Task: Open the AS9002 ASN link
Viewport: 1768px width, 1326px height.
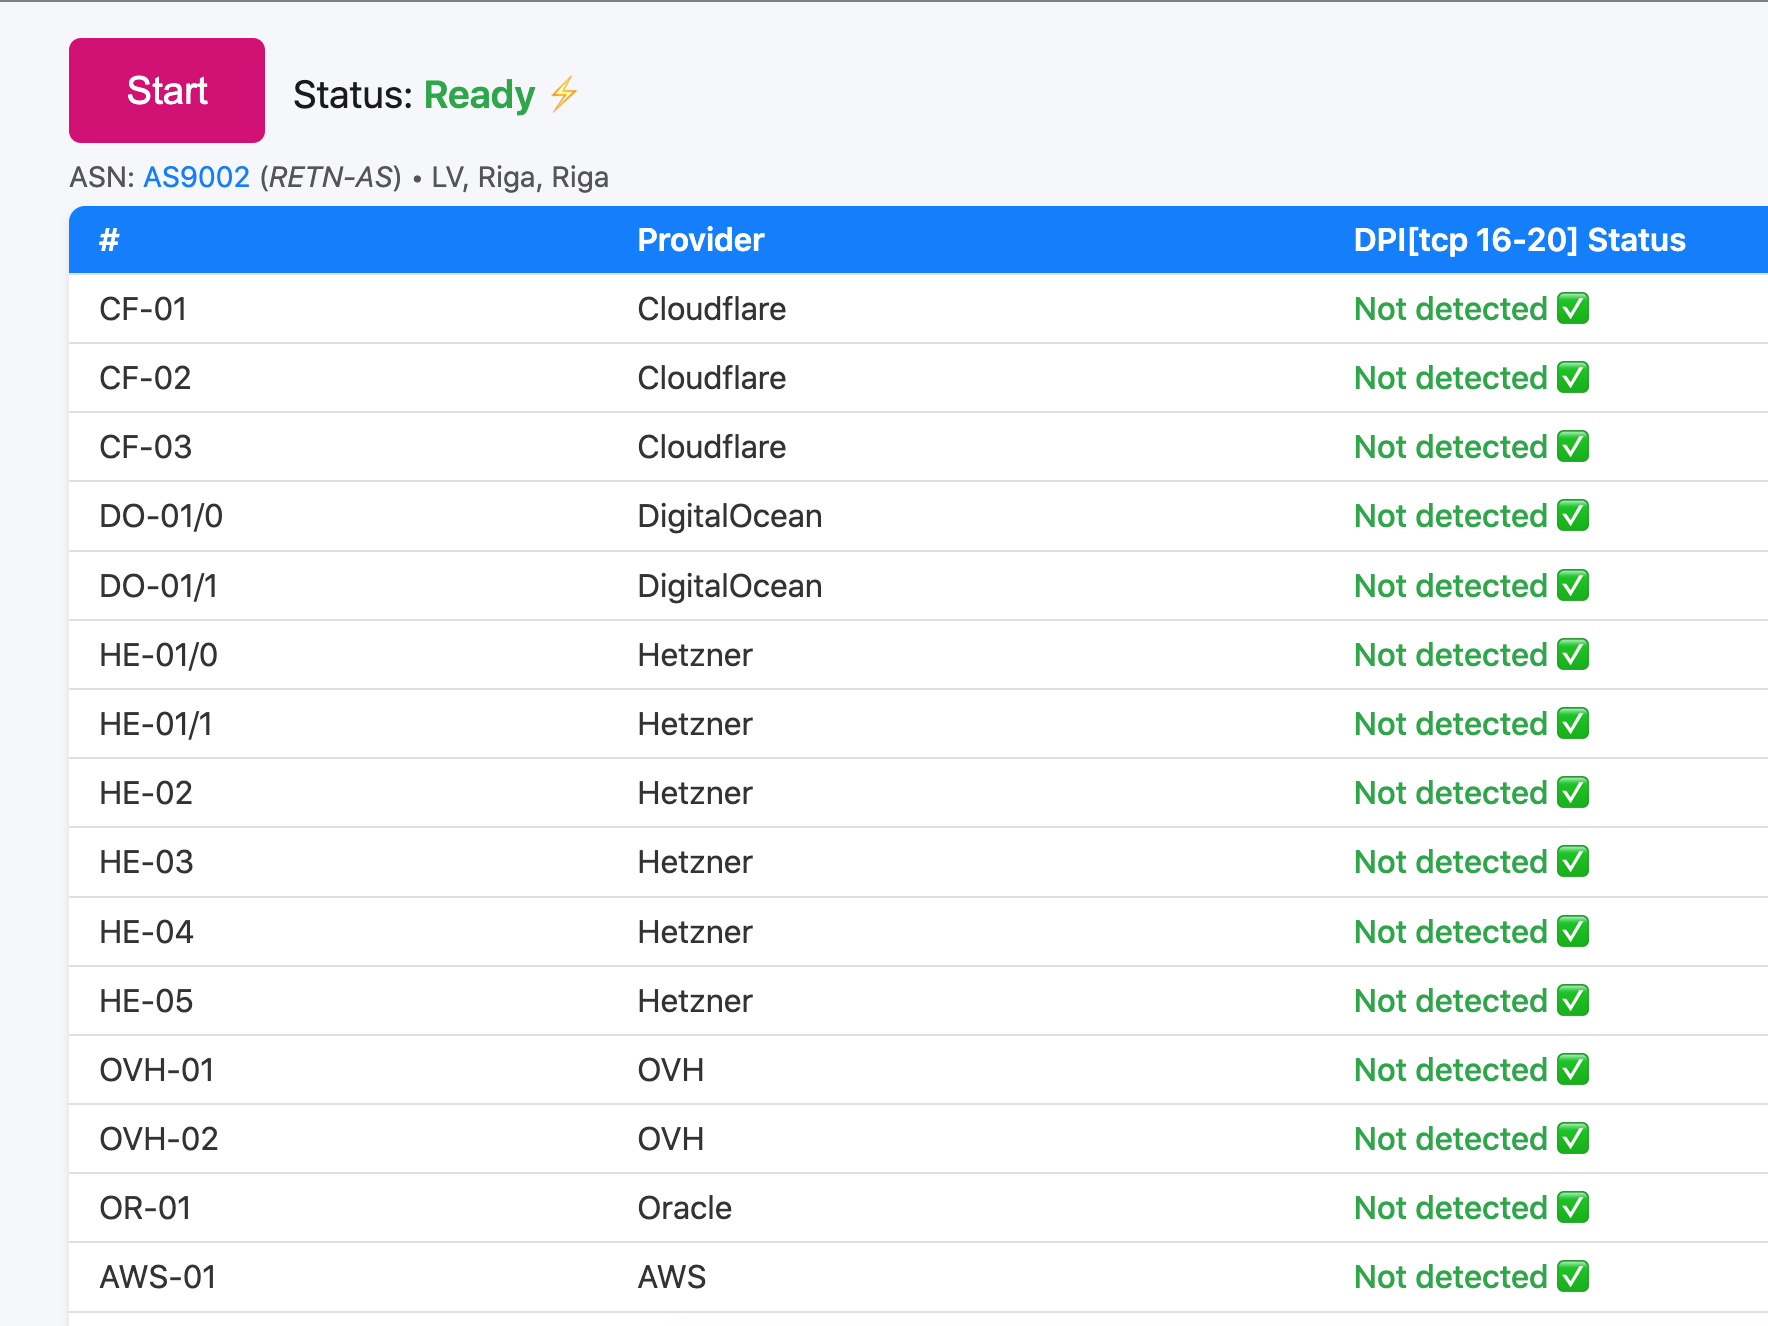Action: click(196, 177)
